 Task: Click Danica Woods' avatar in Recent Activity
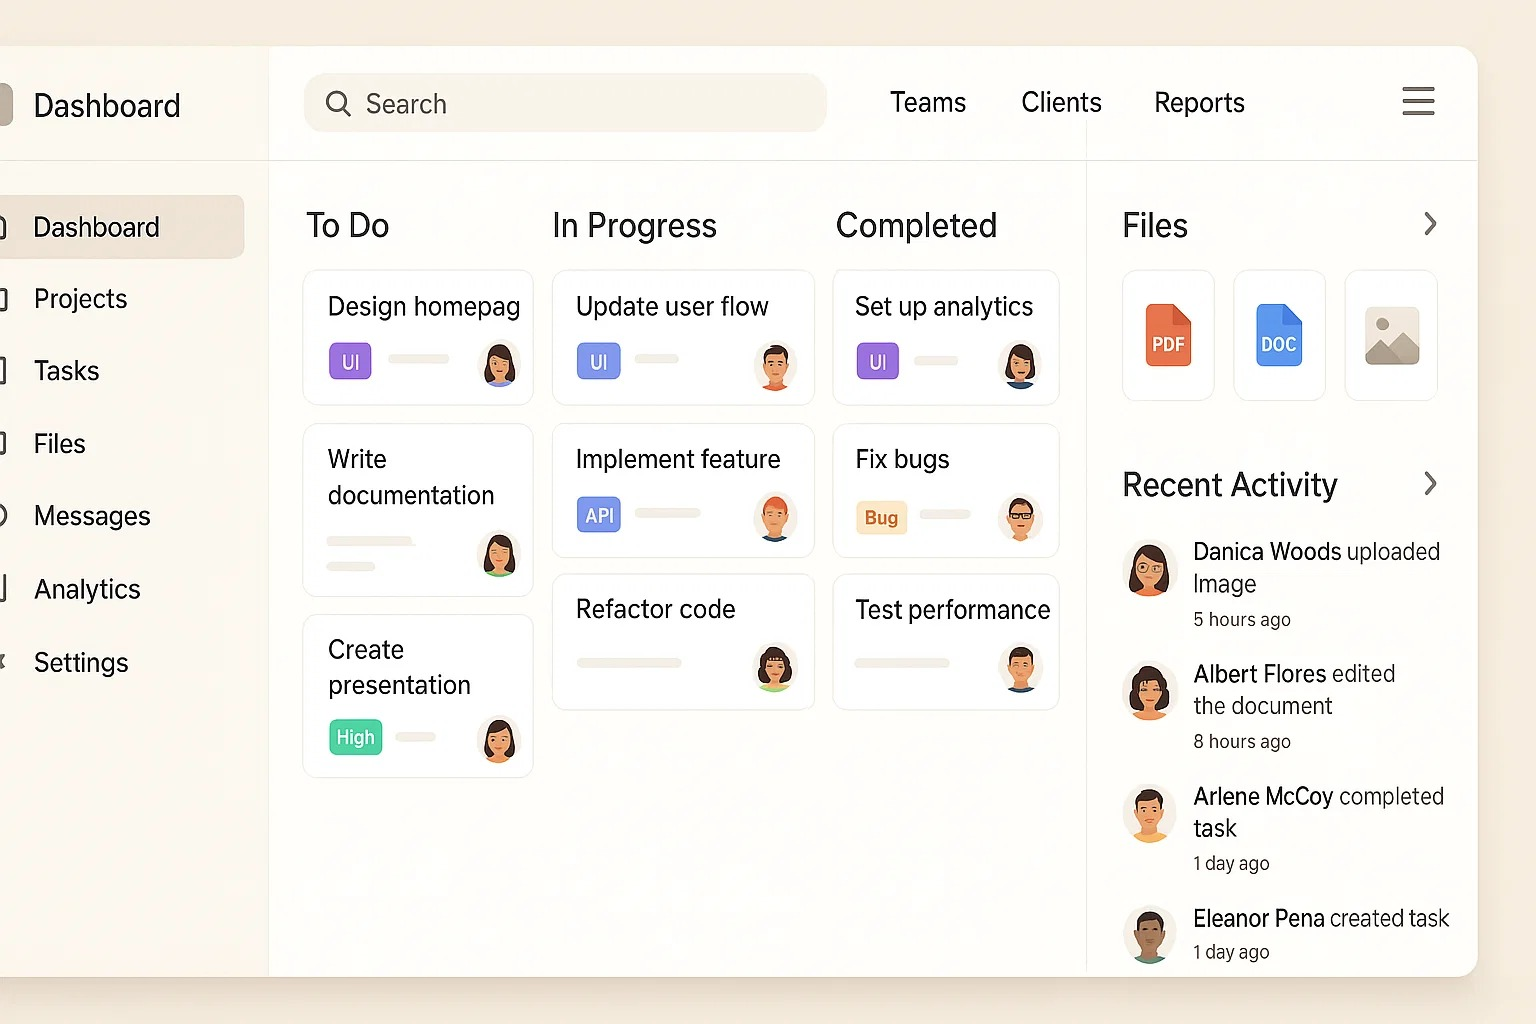(1149, 569)
